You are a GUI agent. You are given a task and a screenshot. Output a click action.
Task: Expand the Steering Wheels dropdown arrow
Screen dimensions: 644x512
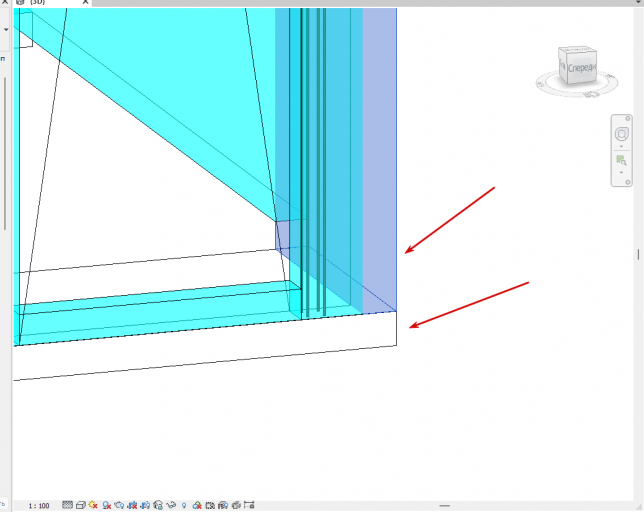[621, 147]
